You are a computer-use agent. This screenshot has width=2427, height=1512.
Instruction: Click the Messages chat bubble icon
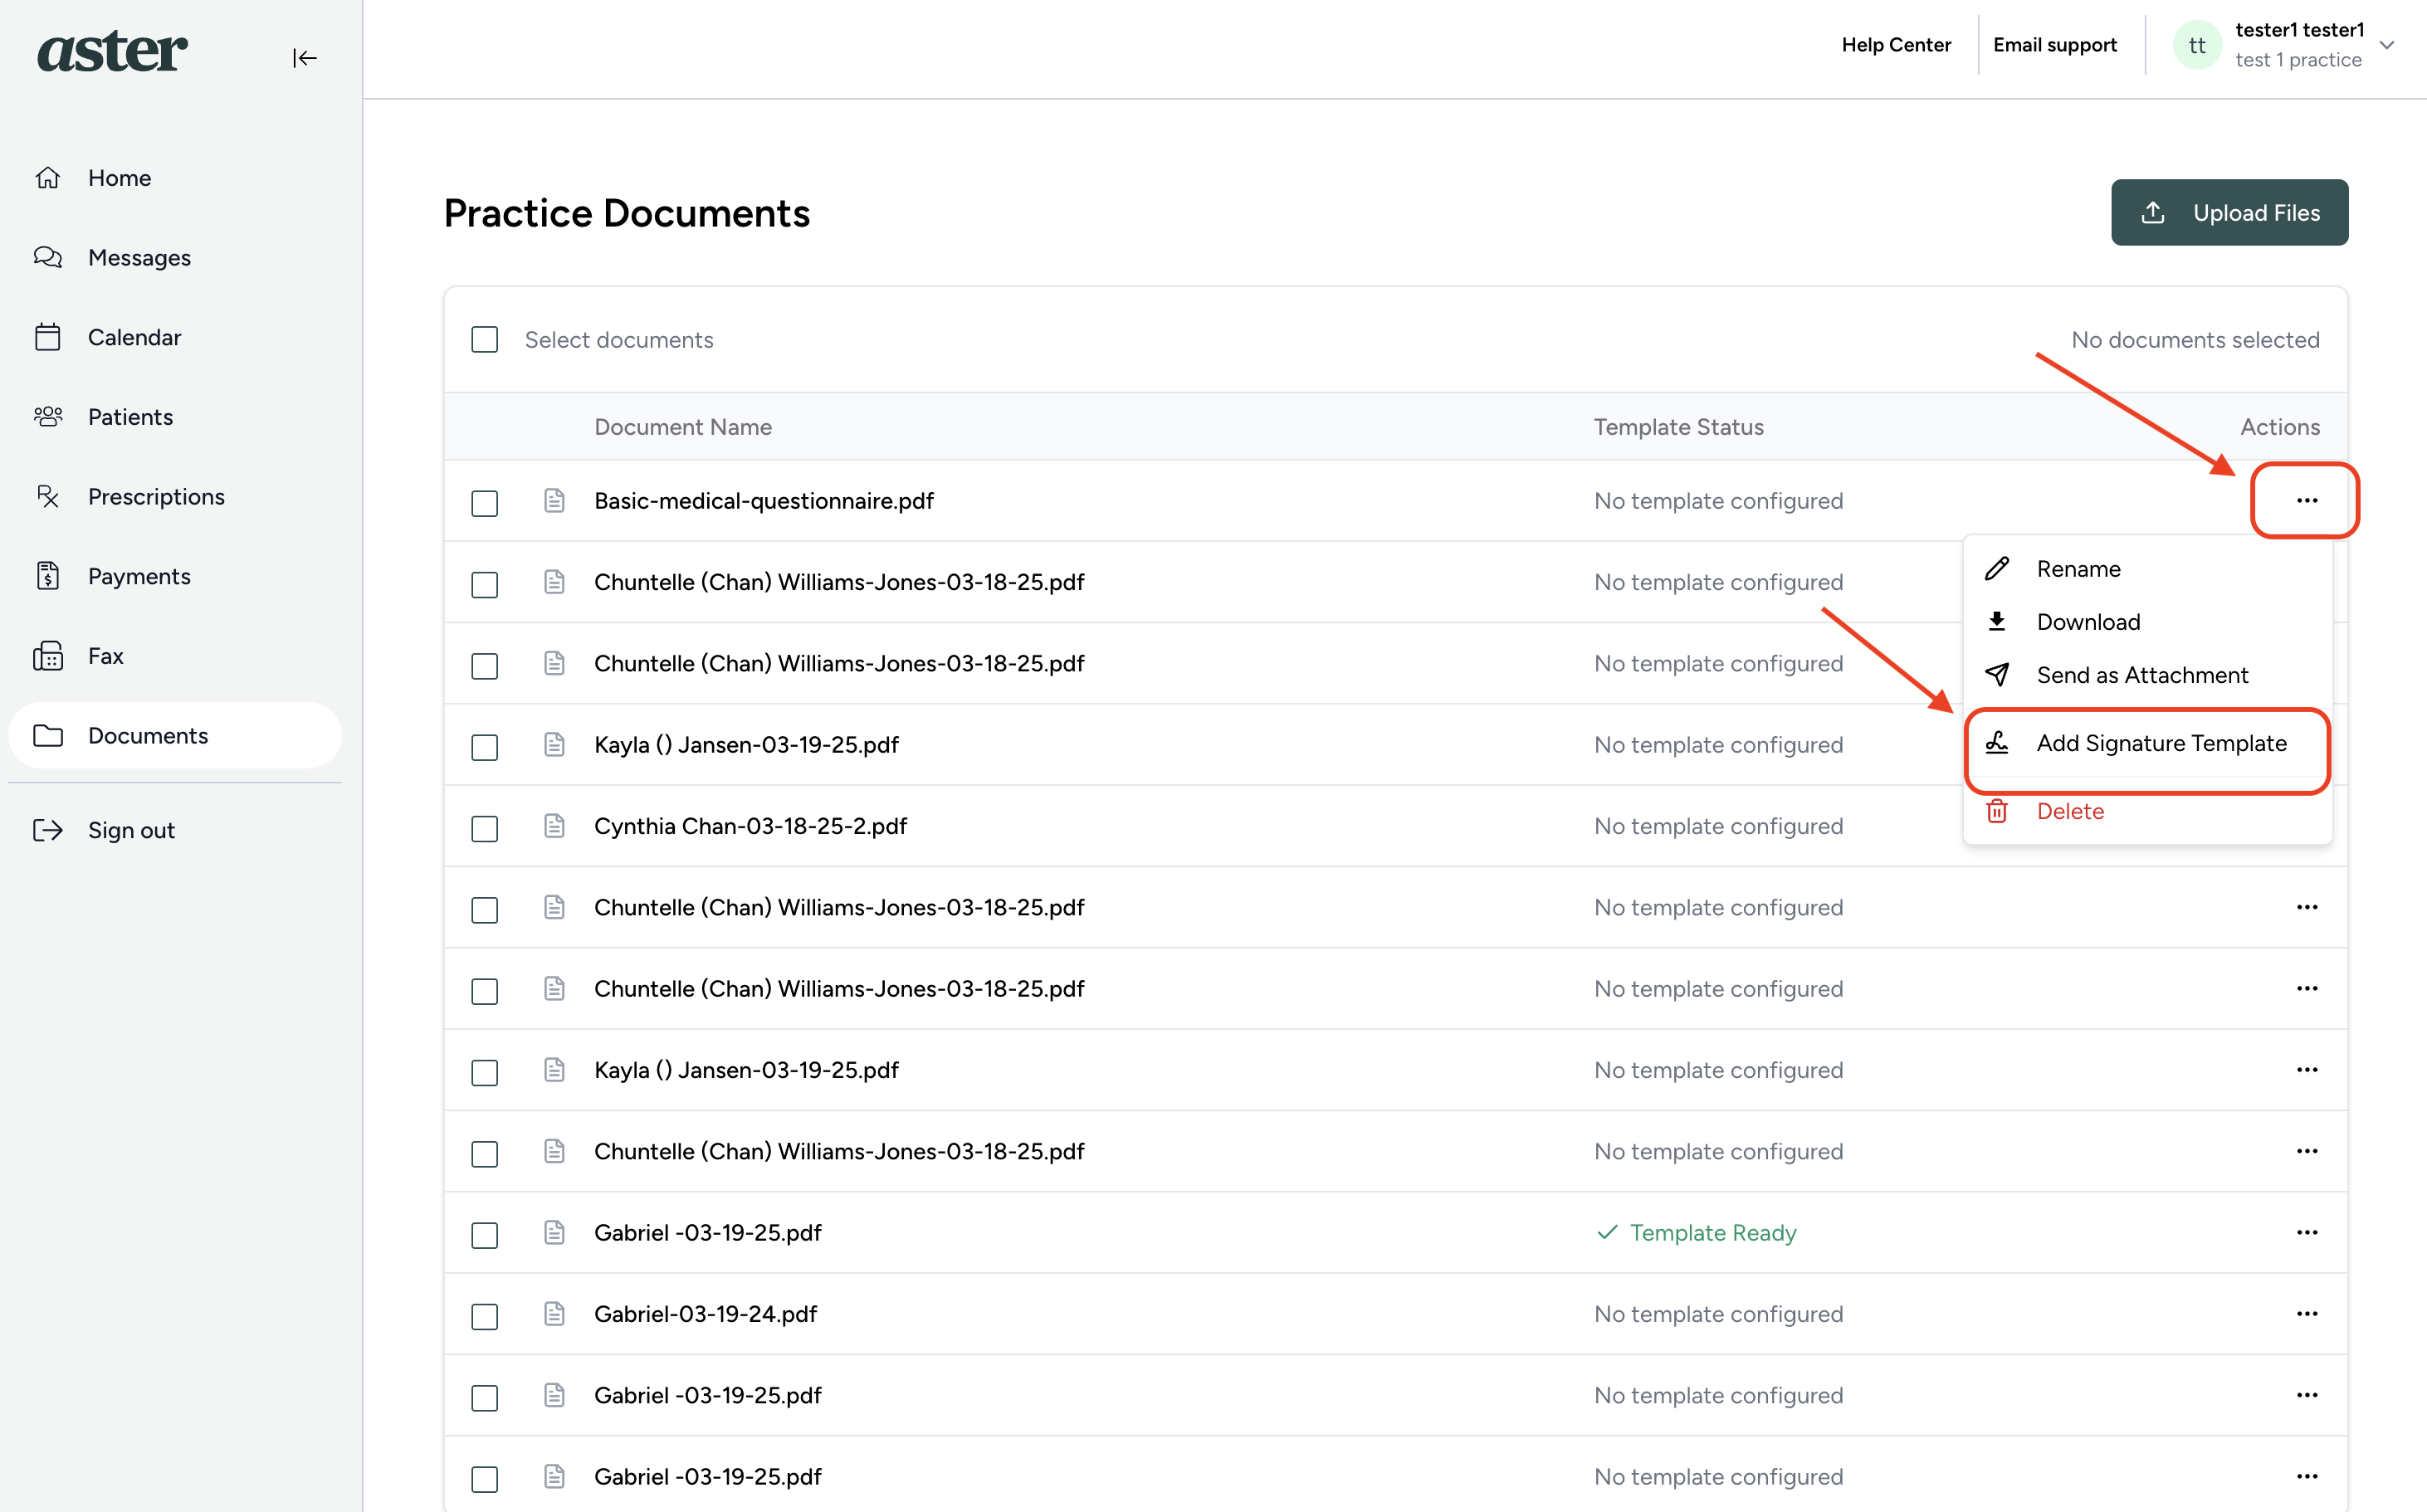click(48, 257)
